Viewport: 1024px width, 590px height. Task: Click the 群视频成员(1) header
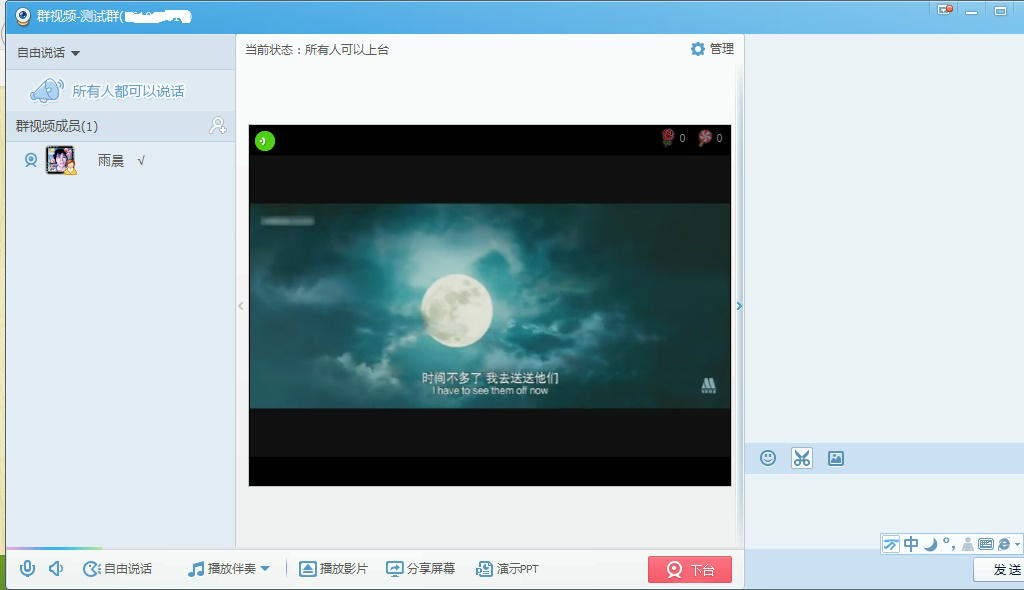(x=57, y=126)
